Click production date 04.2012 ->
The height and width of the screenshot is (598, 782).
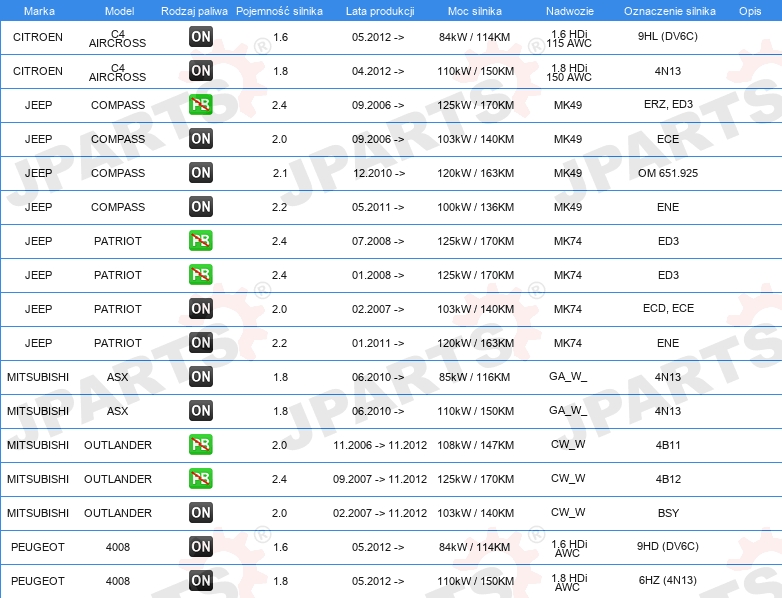[378, 71]
